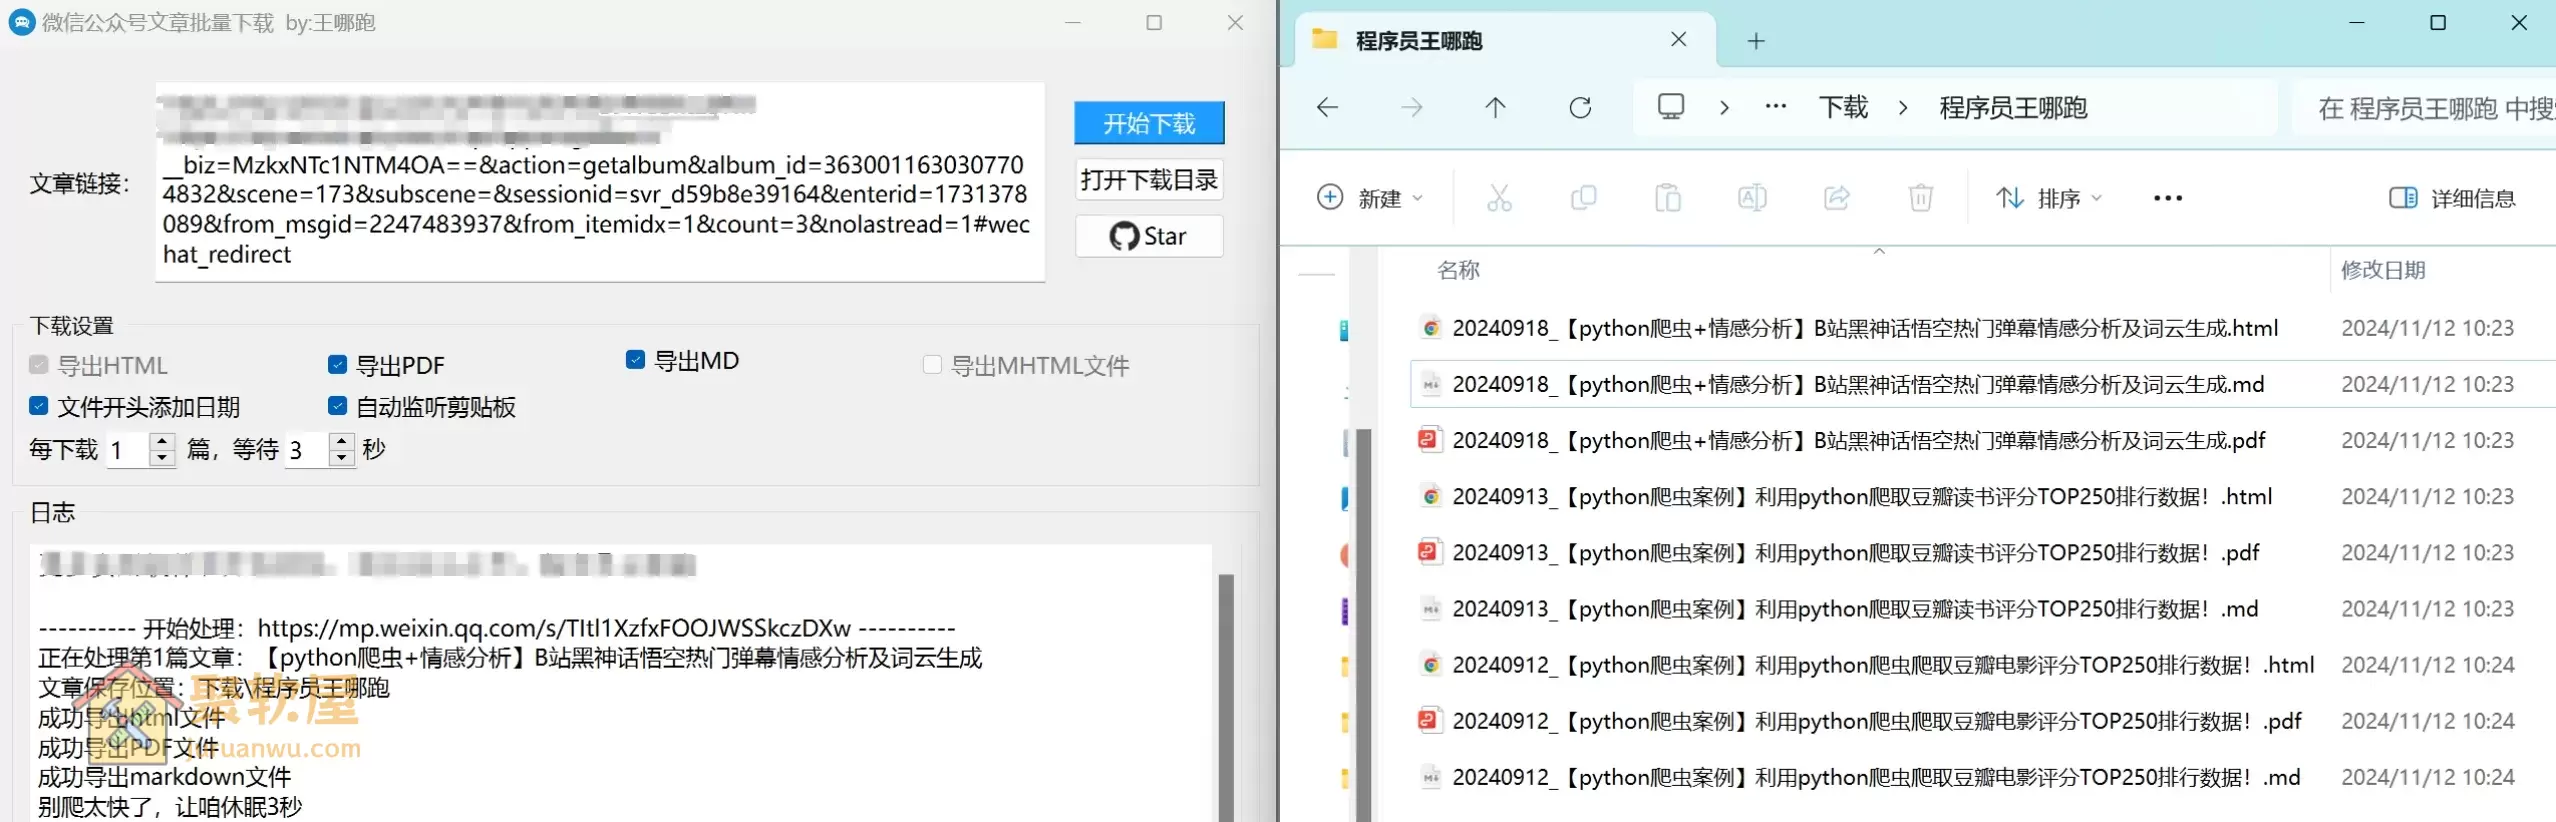The width and height of the screenshot is (2556, 822).
Task: Click the Cut scissors icon
Action: point(1499,198)
